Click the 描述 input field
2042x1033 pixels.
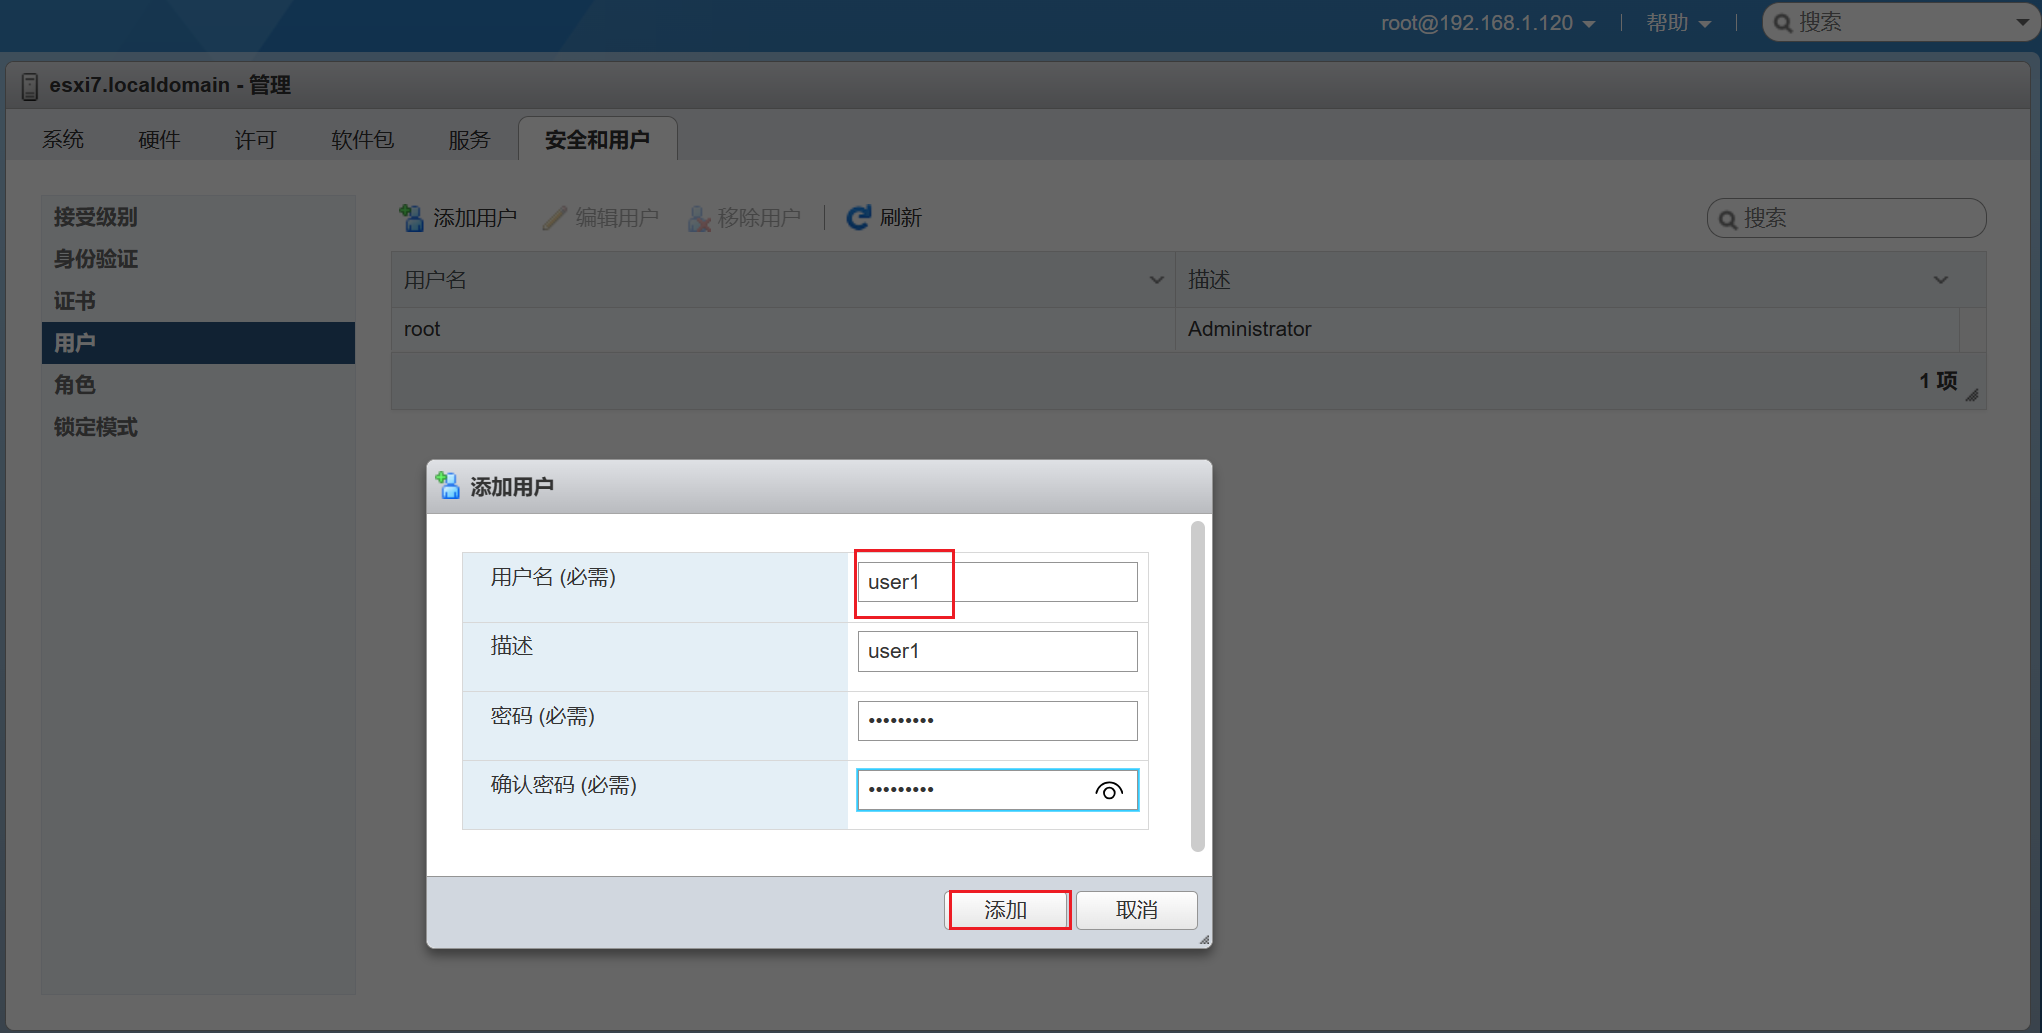(x=997, y=651)
